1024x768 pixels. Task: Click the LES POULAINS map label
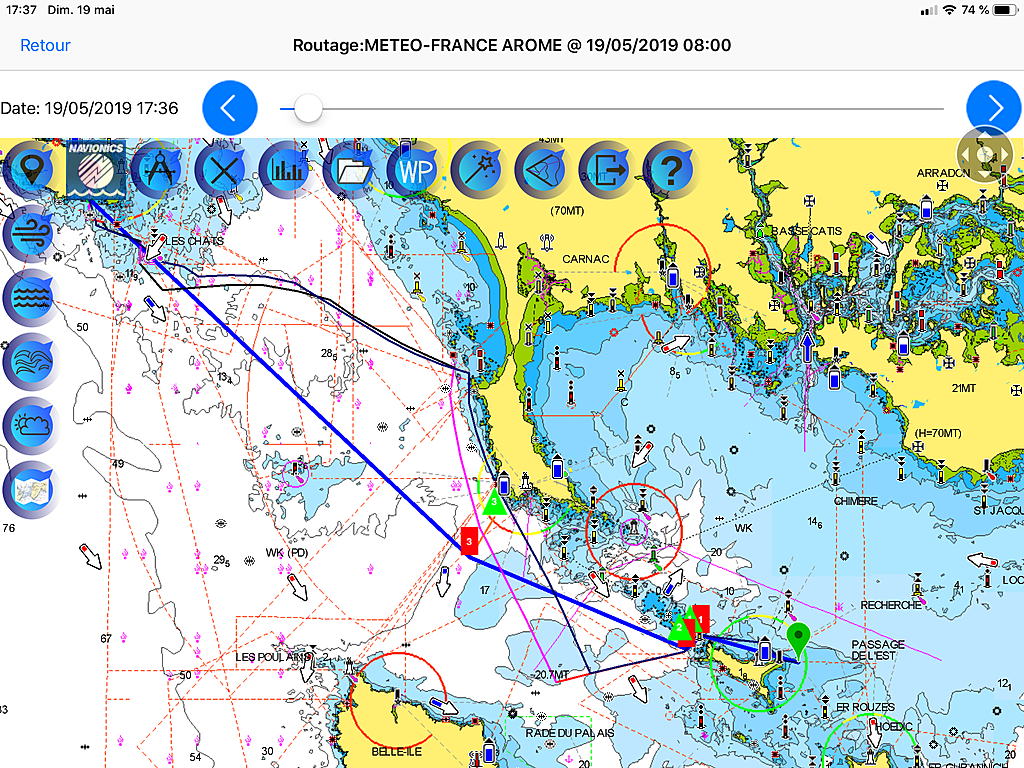[x=274, y=656]
